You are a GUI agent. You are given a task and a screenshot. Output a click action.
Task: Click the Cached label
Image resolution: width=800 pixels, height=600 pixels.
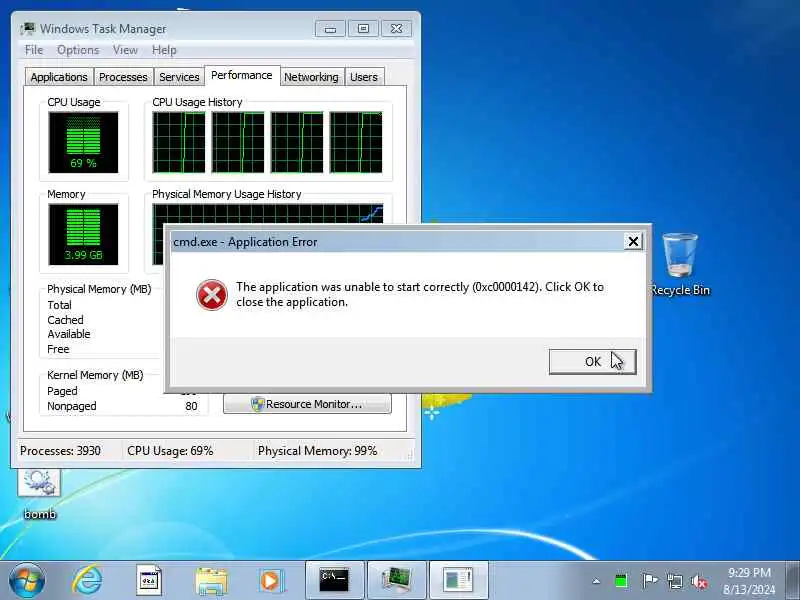65,320
